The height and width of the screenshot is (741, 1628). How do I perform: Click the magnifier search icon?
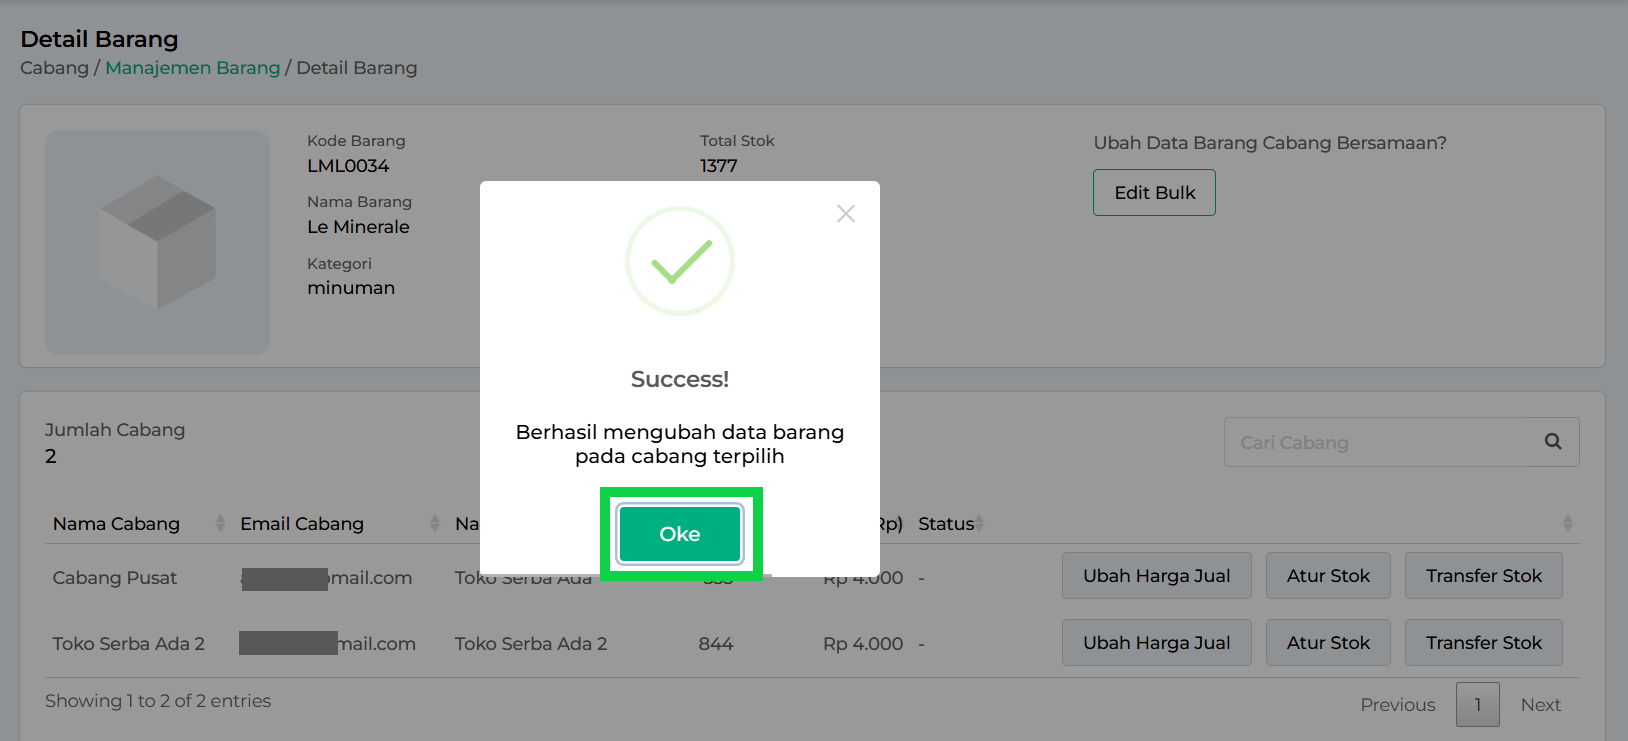1553,442
